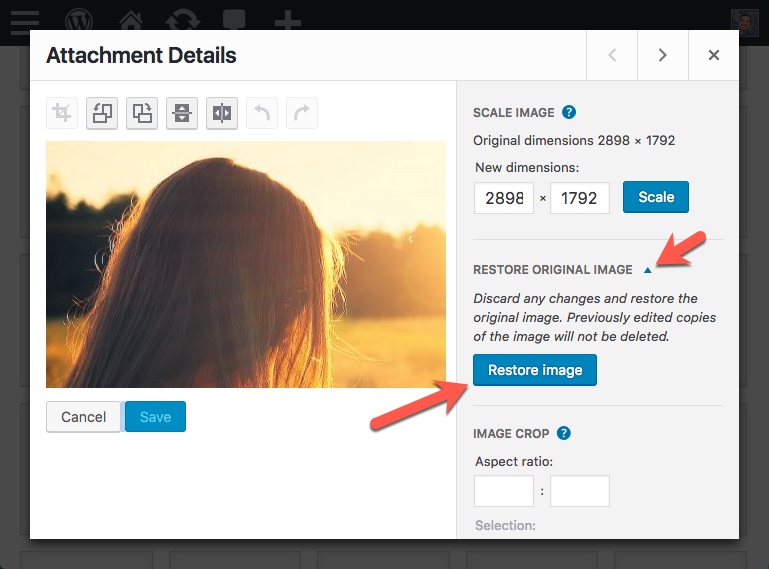The height and width of the screenshot is (569, 769).
Task: Click the 'Aspect ratio:' label
Action: click(514, 462)
